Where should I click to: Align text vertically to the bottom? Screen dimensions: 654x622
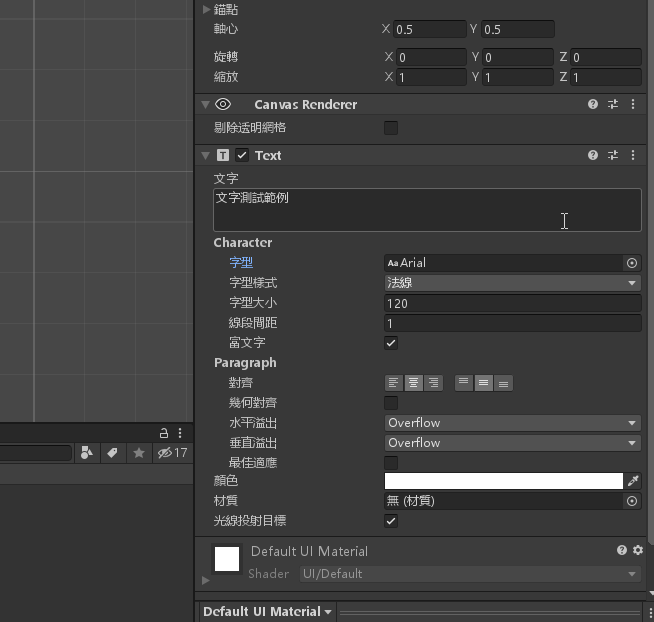click(504, 383)
